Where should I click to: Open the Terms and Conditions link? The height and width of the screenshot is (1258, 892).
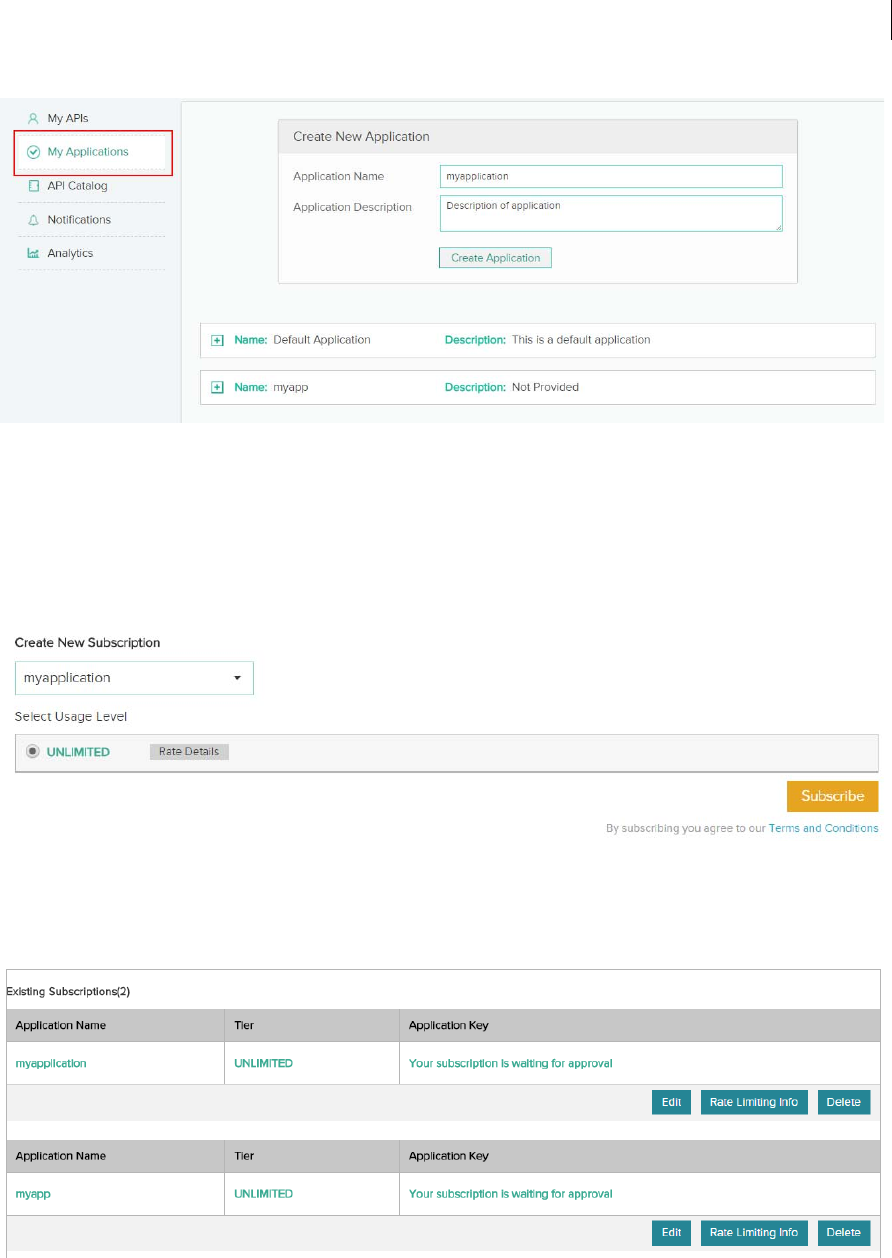(x=823, y=828)
